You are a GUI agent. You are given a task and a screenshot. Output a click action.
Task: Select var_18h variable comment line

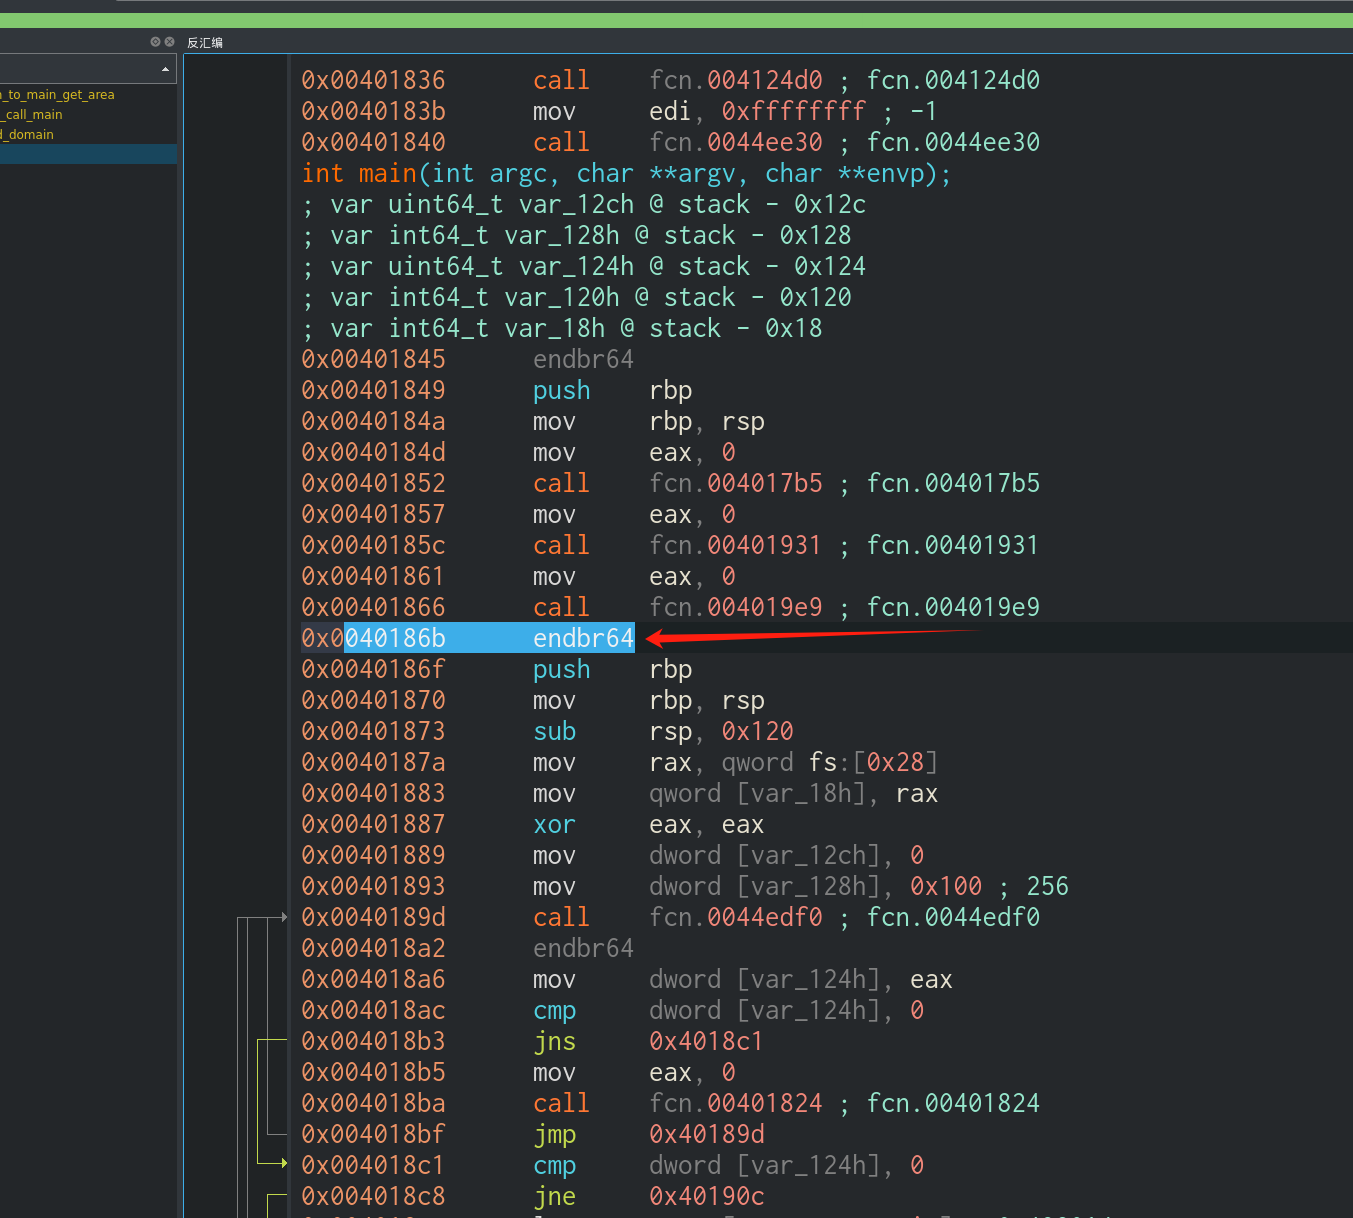tap(562, 328)
